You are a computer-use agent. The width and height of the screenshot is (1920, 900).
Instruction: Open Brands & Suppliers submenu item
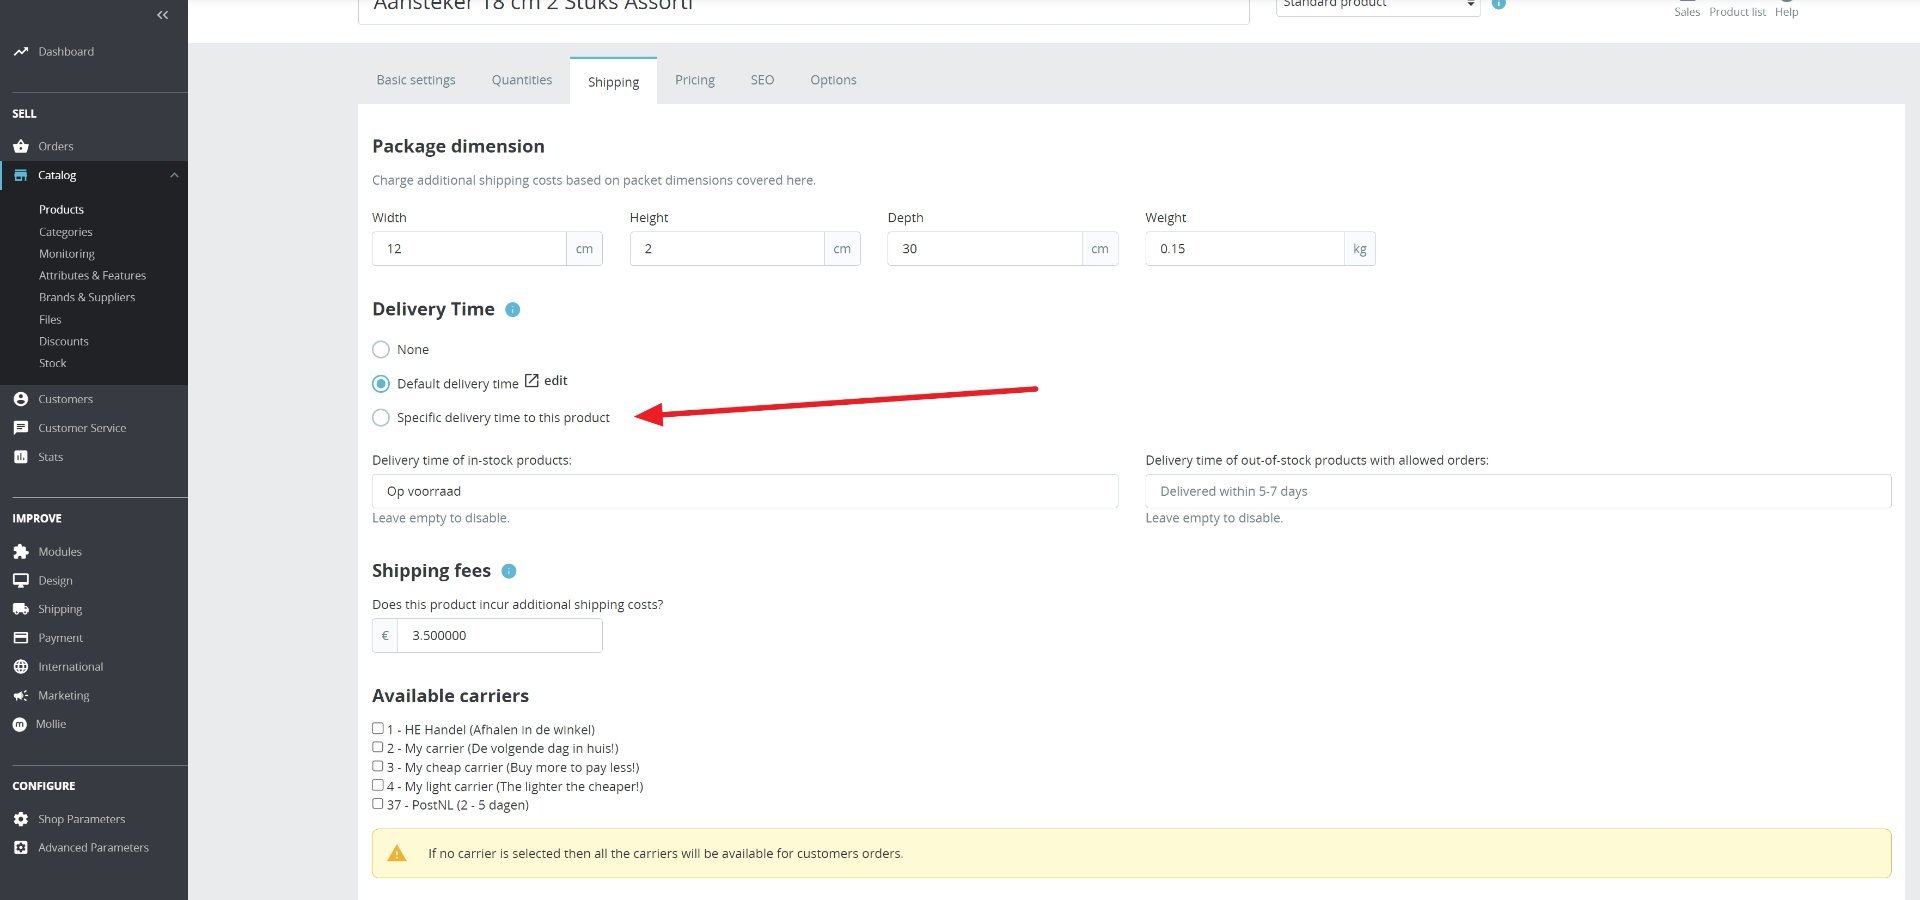point(87,297)
